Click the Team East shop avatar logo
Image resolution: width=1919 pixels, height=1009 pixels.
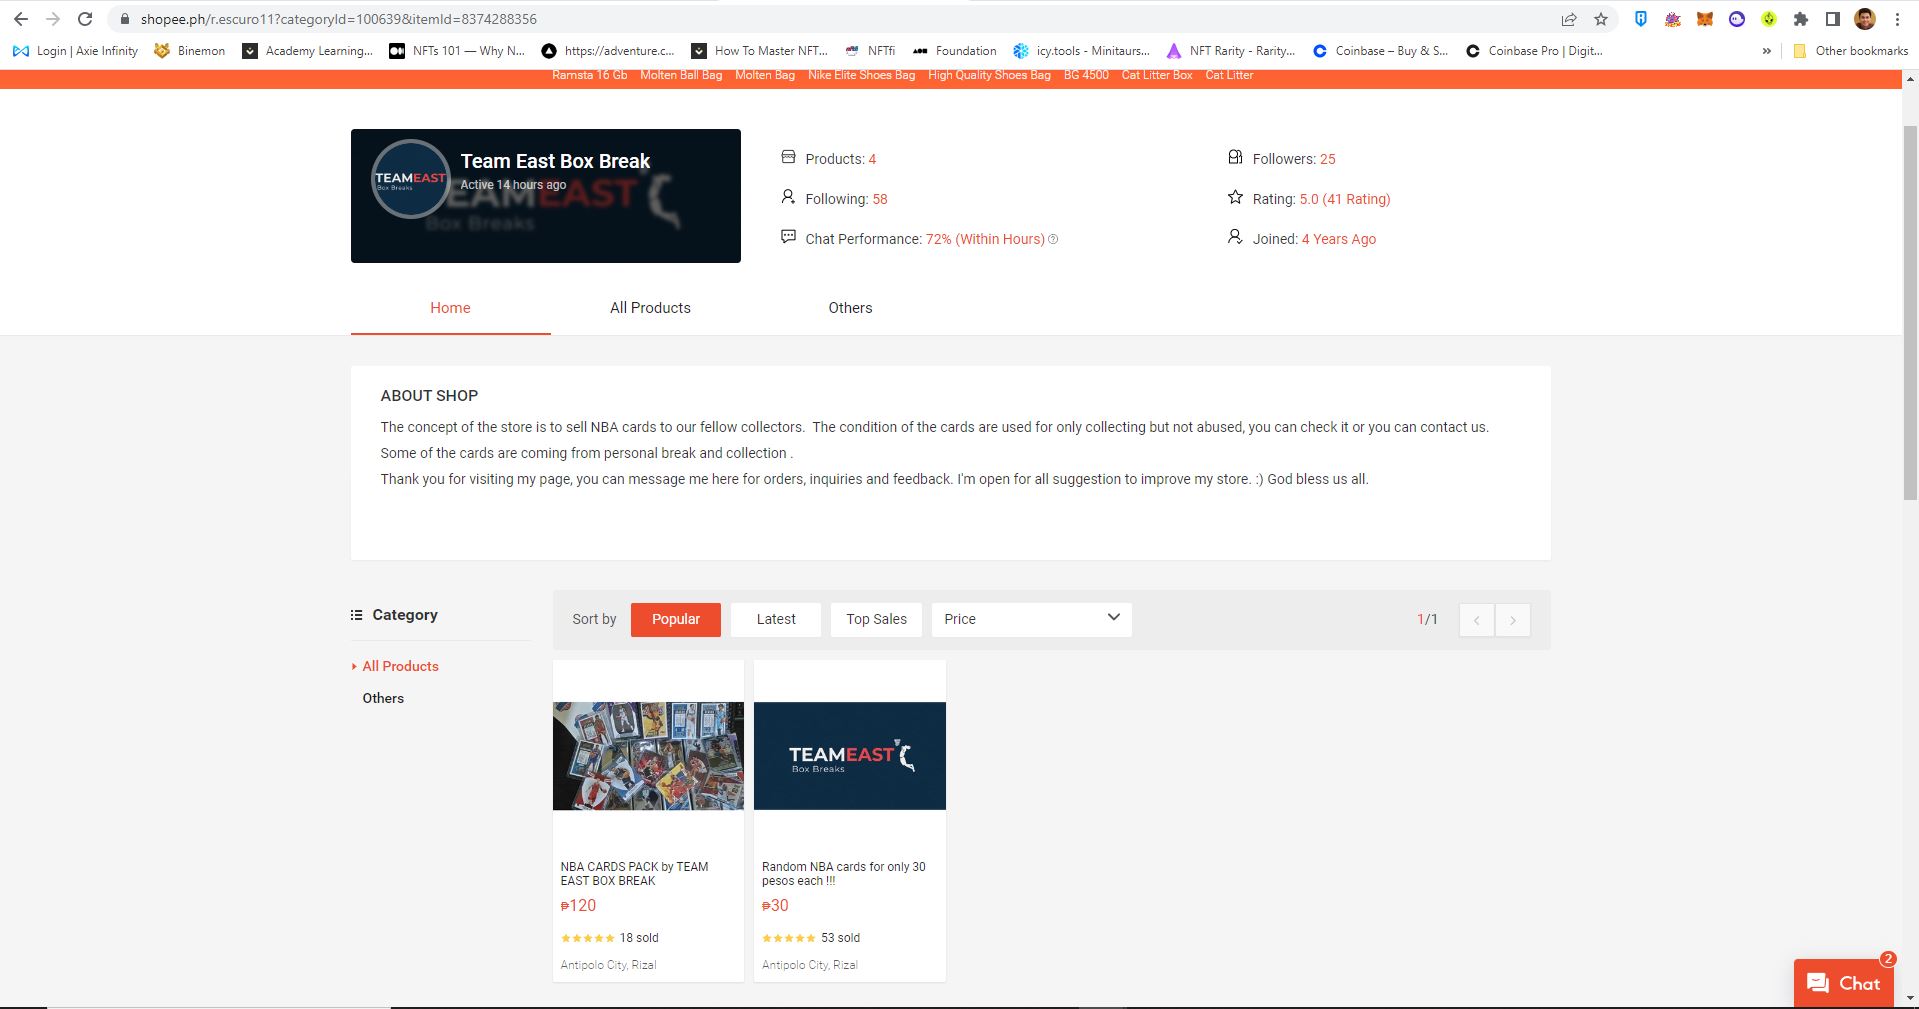(x=410, y=179)
